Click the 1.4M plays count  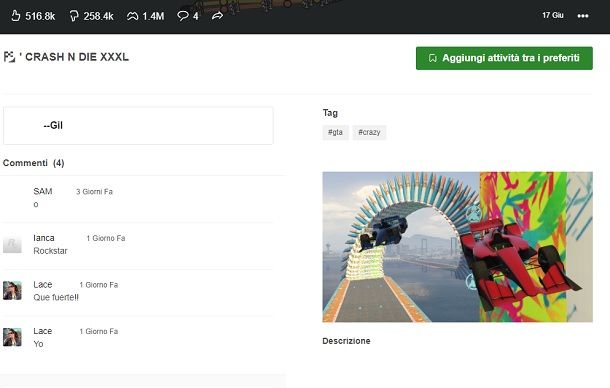coord(153,16)
